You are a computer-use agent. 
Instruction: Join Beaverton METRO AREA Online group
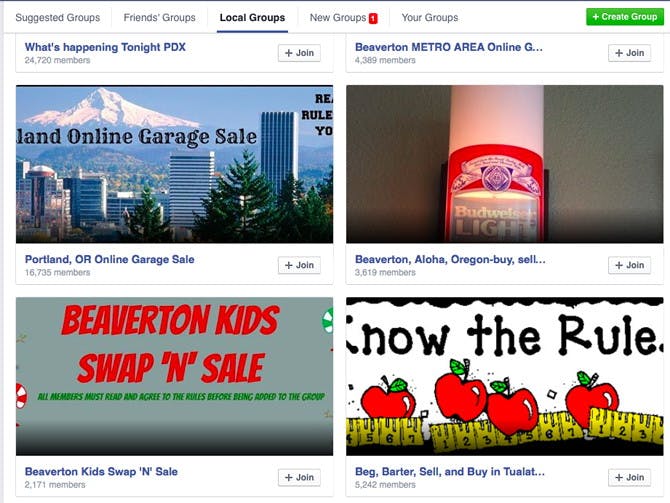pyautogui.click(x=629, y=53)
